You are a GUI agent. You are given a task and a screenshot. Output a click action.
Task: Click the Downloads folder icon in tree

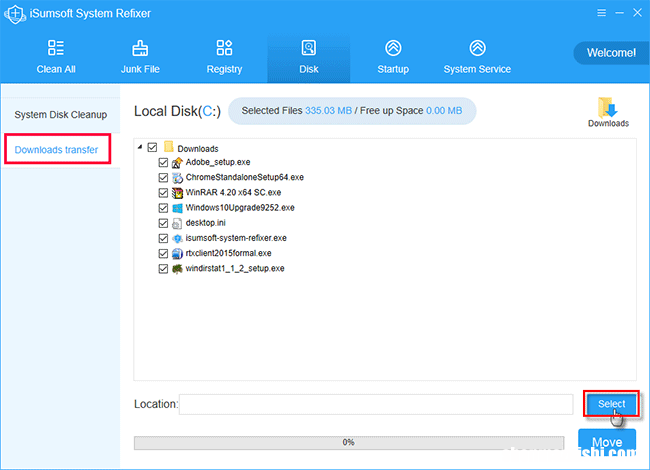tap(168, 147)
